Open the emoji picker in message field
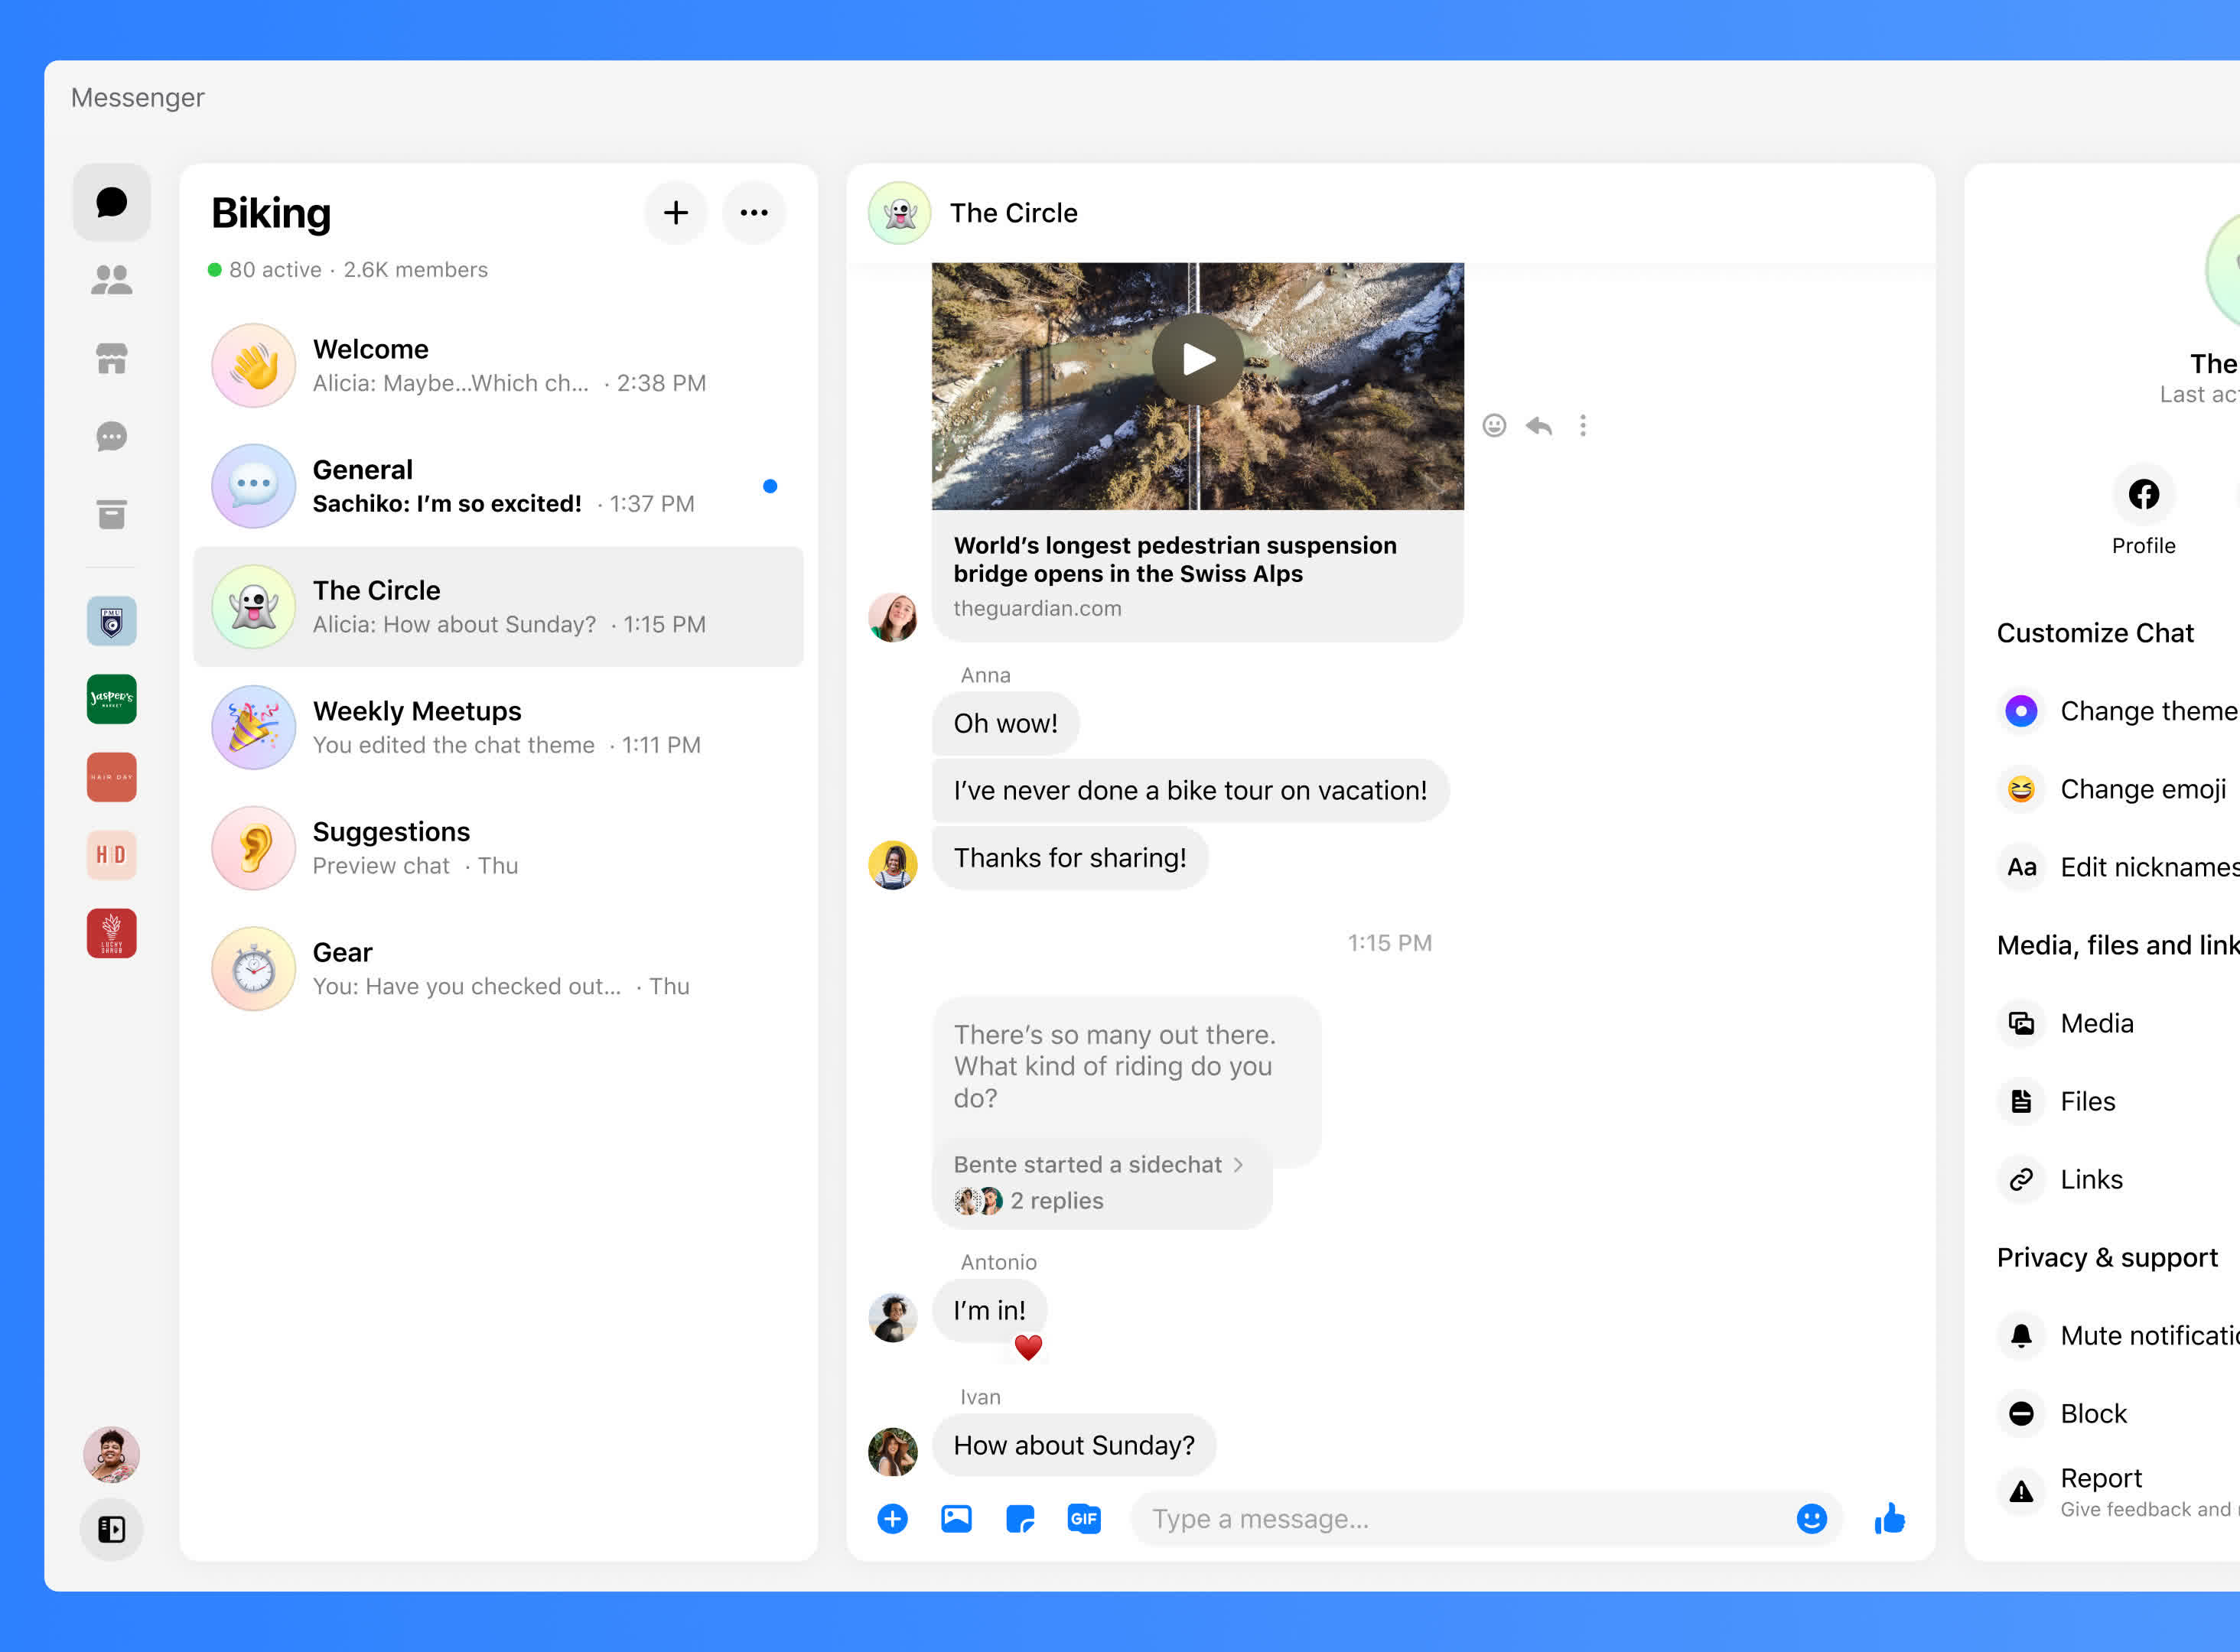This screenshot has height=1652, width=2240. 1812,1519
